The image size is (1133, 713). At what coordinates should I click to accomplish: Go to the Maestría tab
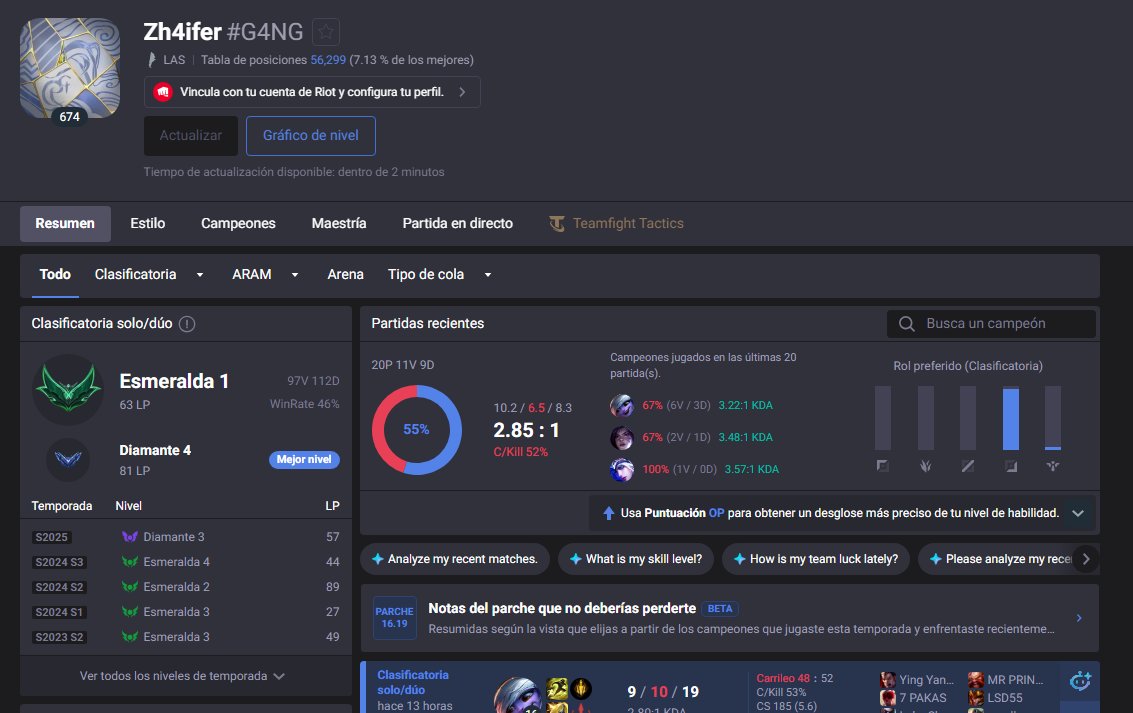(339, 223)
